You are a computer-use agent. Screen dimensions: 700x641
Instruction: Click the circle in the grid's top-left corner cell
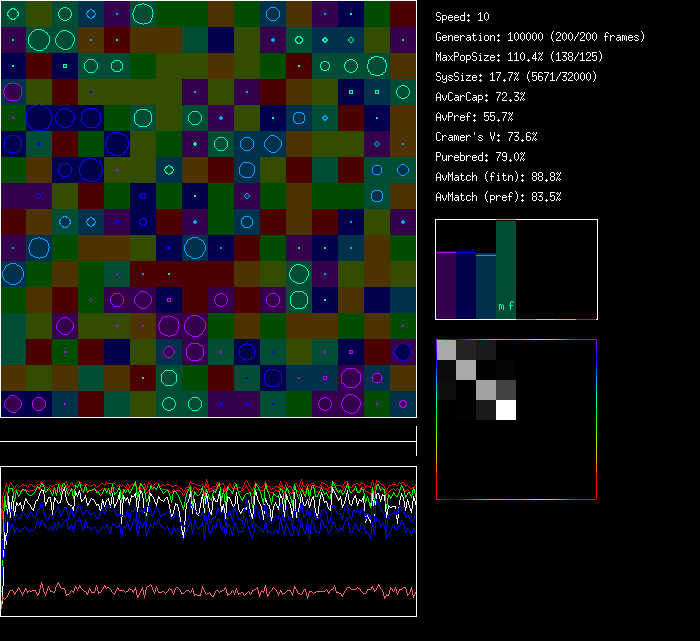coord(13,13)
